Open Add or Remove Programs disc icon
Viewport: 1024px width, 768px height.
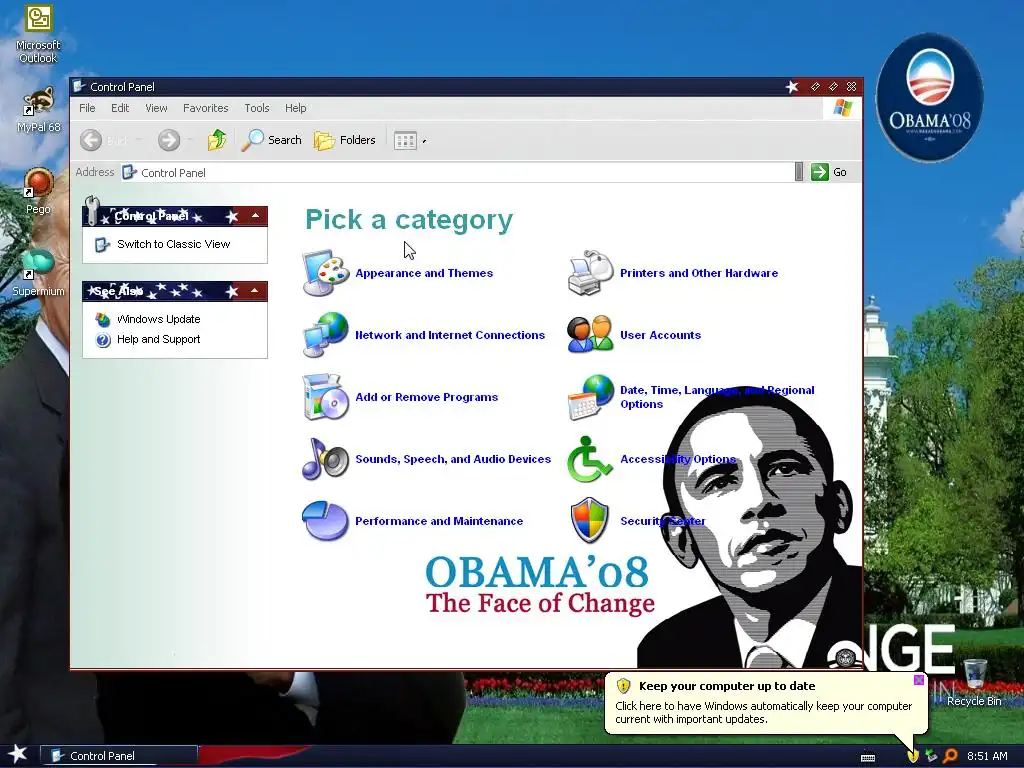(x=325, y=397)
